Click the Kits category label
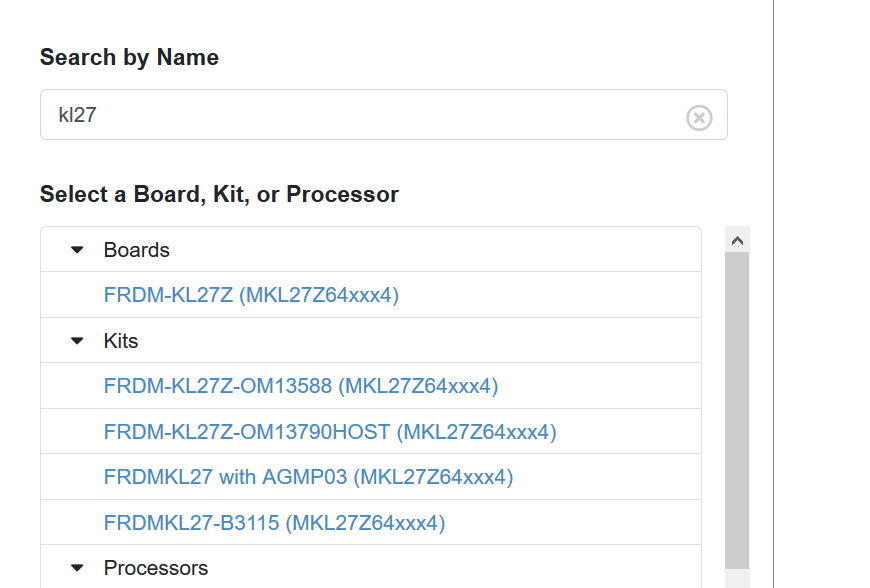The image size is (870, 588). pyautogui.click(x=121, y=341)
